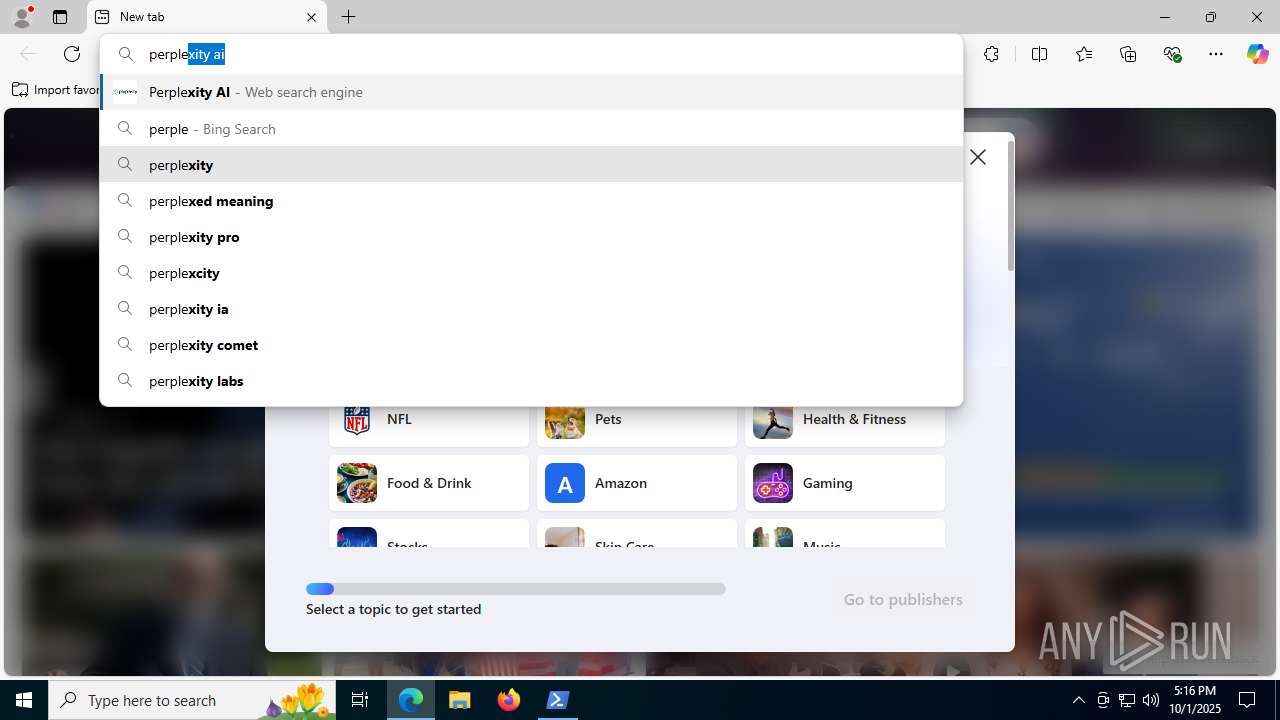1280x720 pixels.
Task: Click Import favorites bookmark item
Action: tap(55, 90)
